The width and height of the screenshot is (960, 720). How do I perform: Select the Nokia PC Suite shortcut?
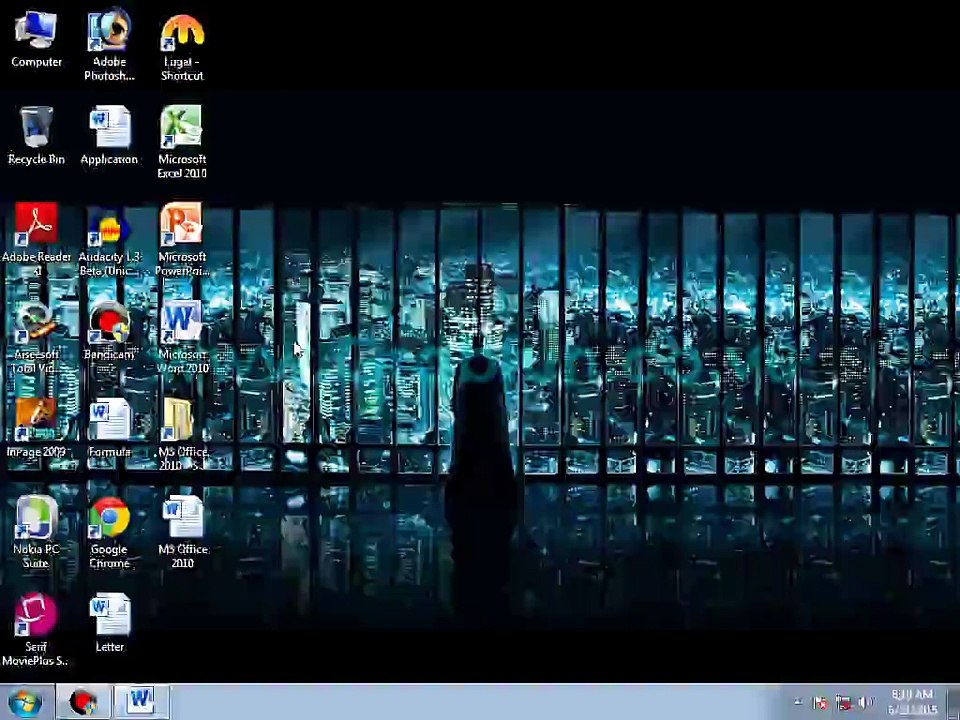tap(36, 531)
